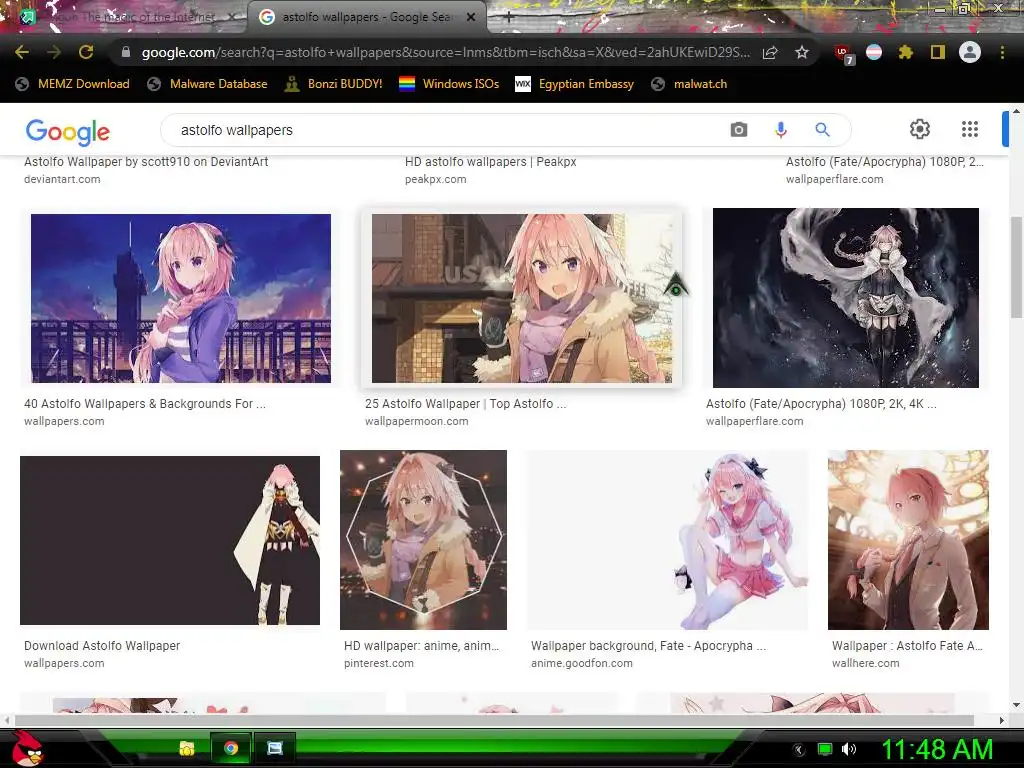The image size is (1024, 768).
Task: Show hidden tray icons arrow
Action: [x=799, y=750]
